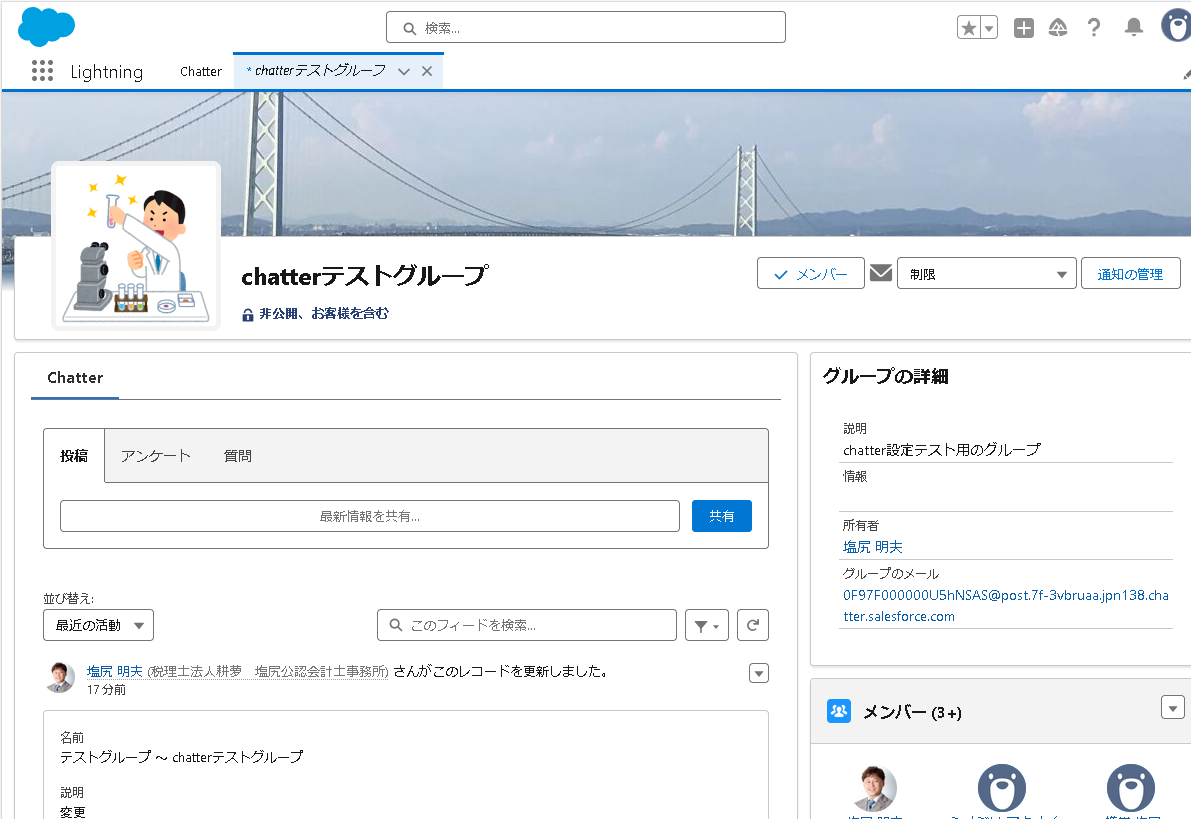This screenshot has width=1191, height=819.
Task: Click the メンバー membership button
Action: [810, 274]
